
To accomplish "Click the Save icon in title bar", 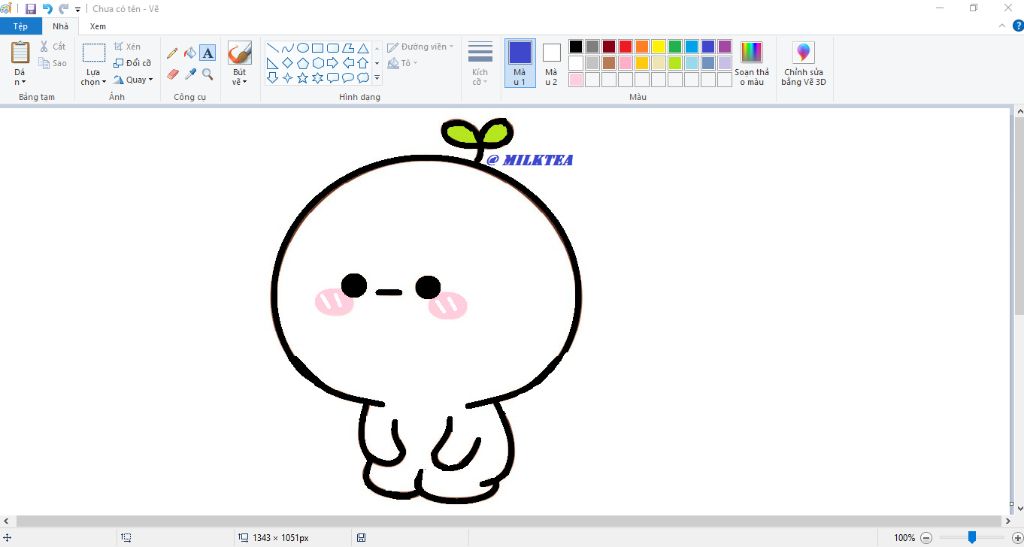I will coord(30,8).
